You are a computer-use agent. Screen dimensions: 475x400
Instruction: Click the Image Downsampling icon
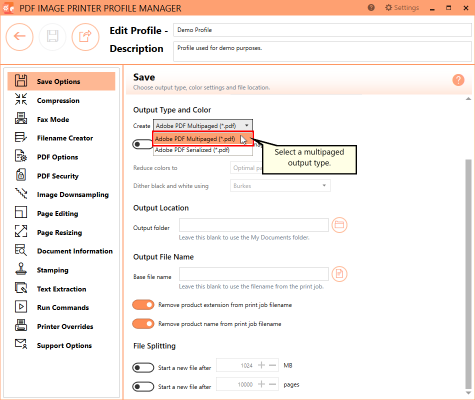tap(21, 194)
